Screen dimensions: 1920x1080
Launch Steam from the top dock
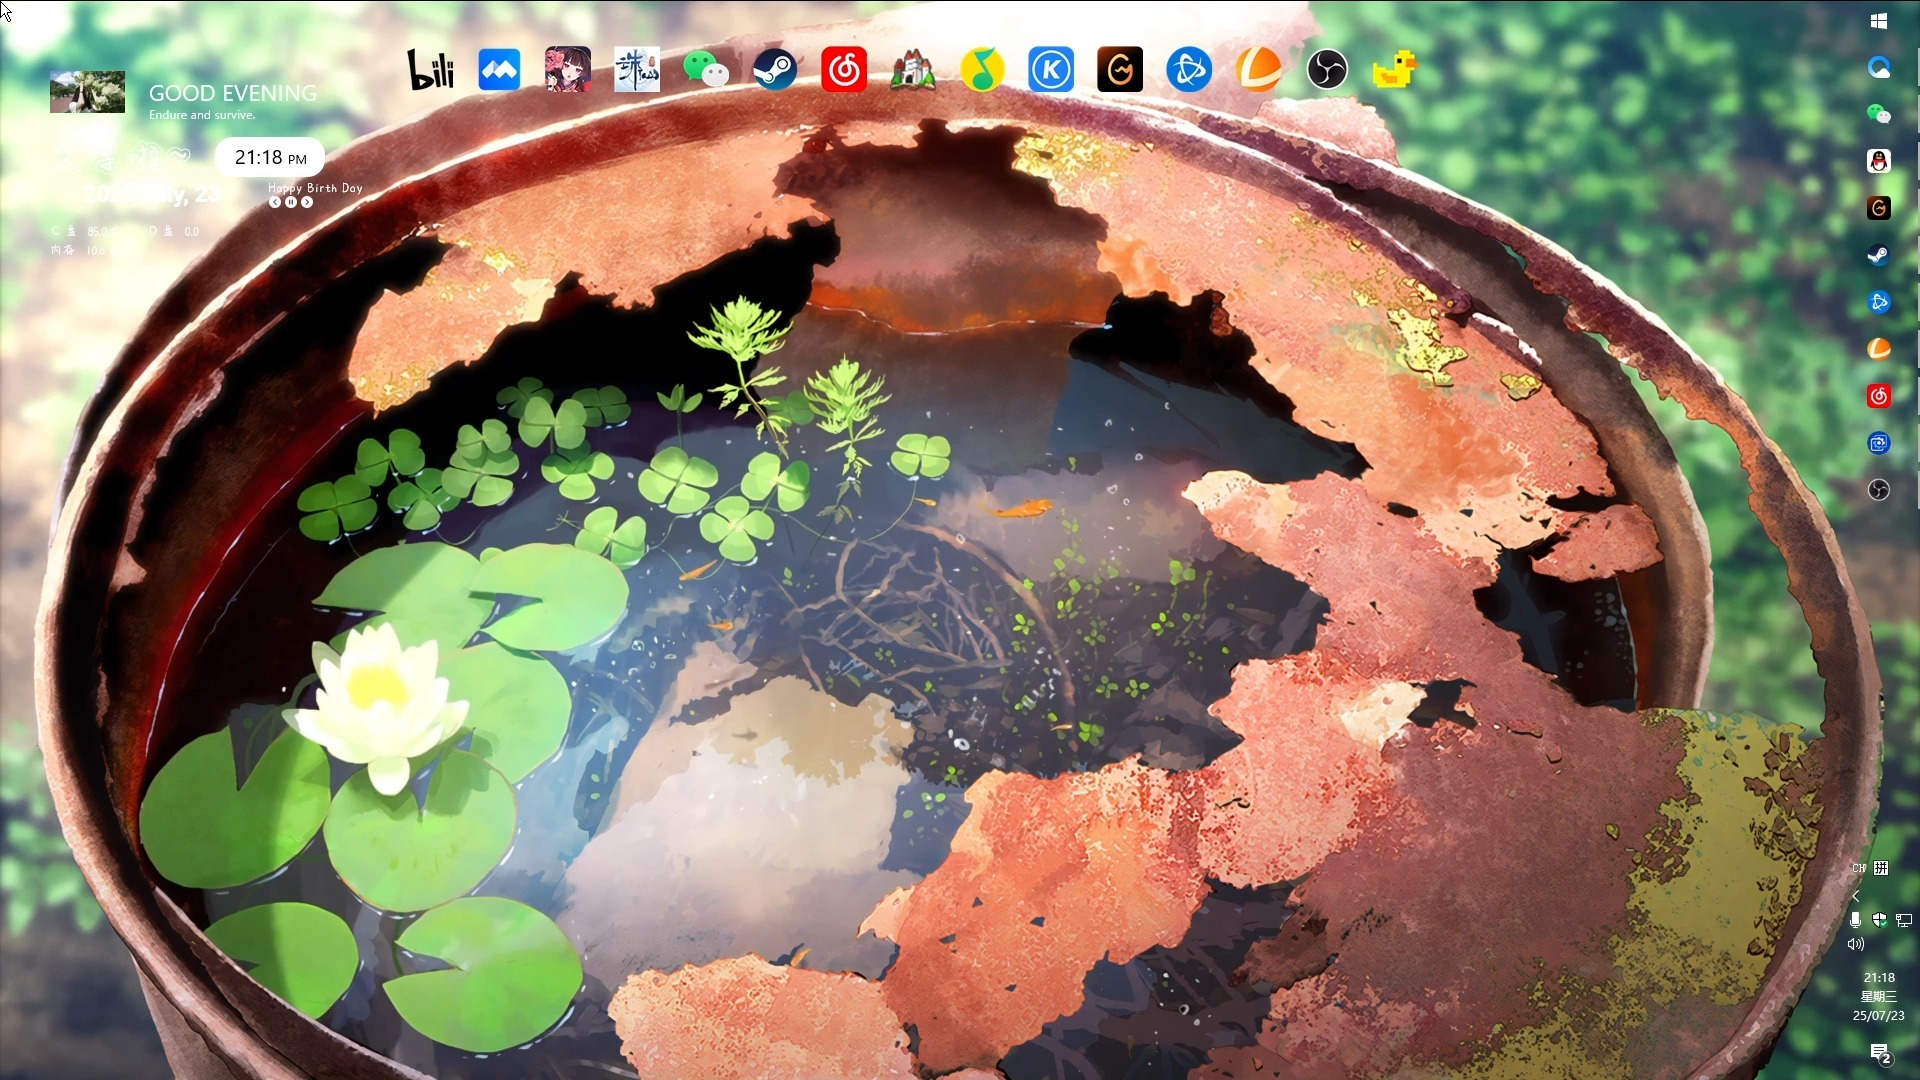point(775,70)
